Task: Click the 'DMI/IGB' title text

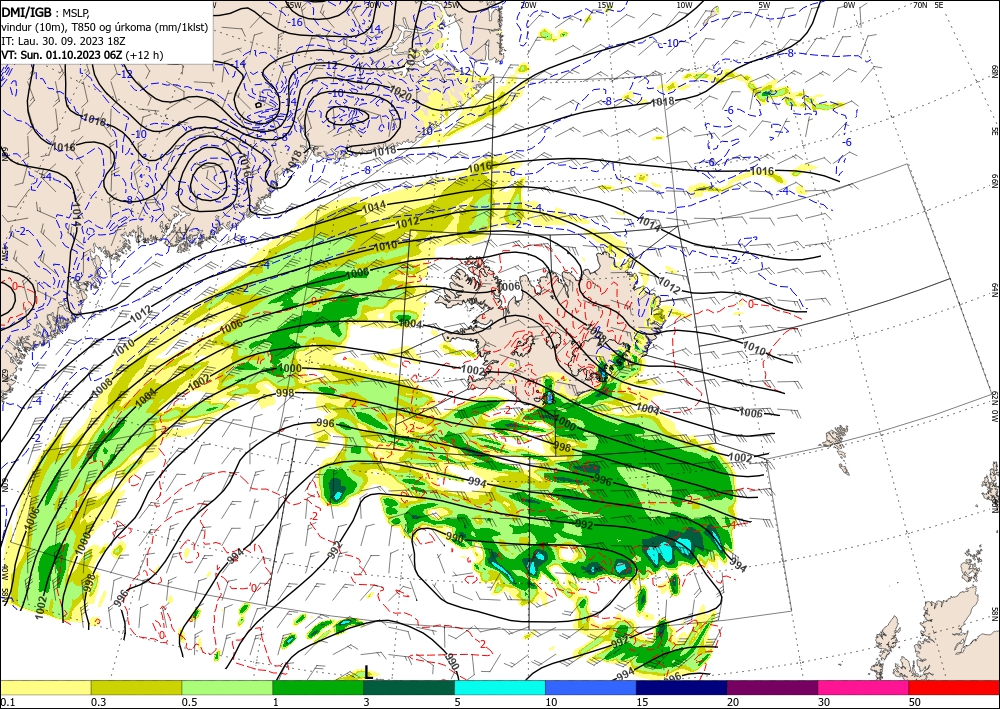Action: click(27, 11)
